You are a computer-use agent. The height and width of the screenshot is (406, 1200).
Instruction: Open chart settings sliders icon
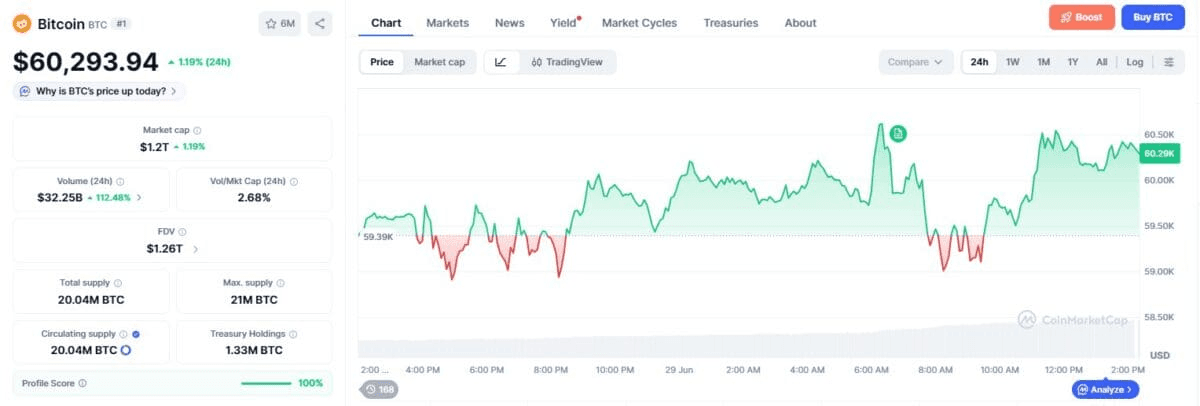pos(1168,62)
